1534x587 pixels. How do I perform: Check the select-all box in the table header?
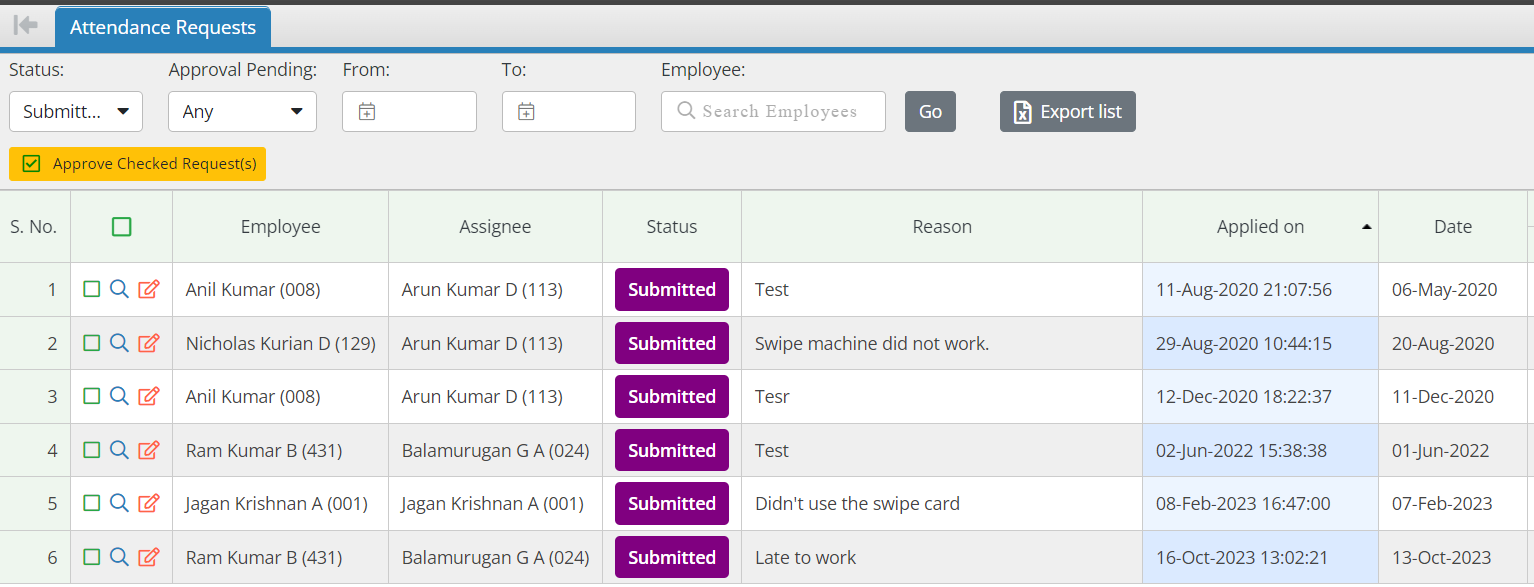[x=121, y=227]
